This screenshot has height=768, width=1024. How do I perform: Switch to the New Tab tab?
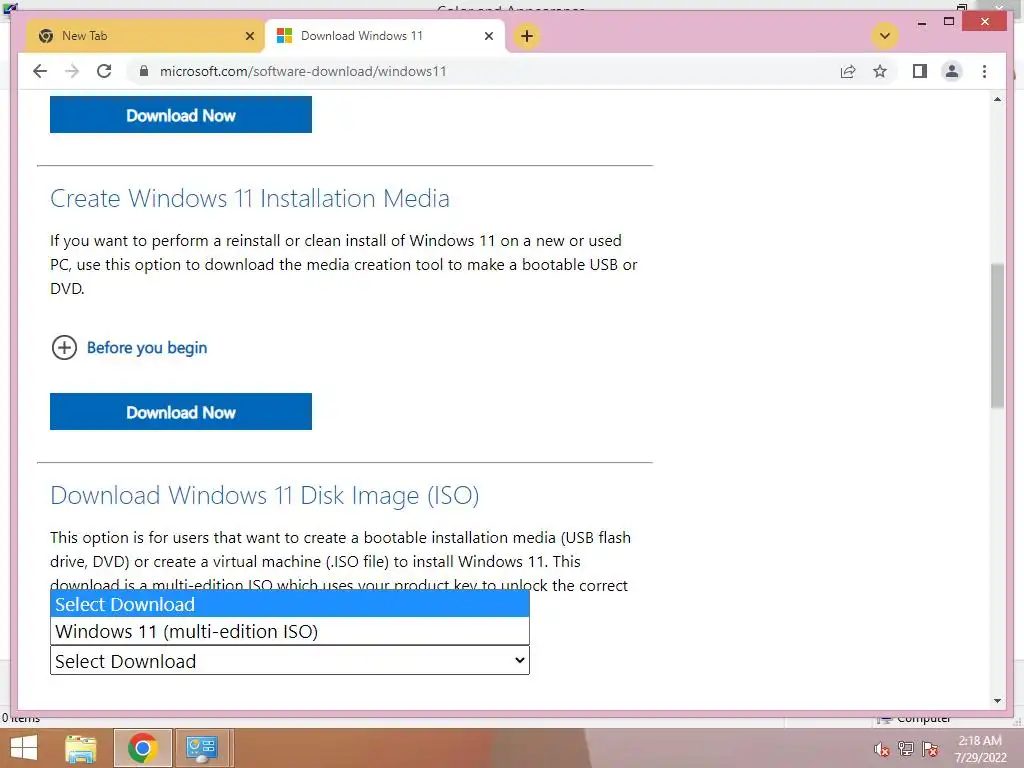click(x=145, y=36)
